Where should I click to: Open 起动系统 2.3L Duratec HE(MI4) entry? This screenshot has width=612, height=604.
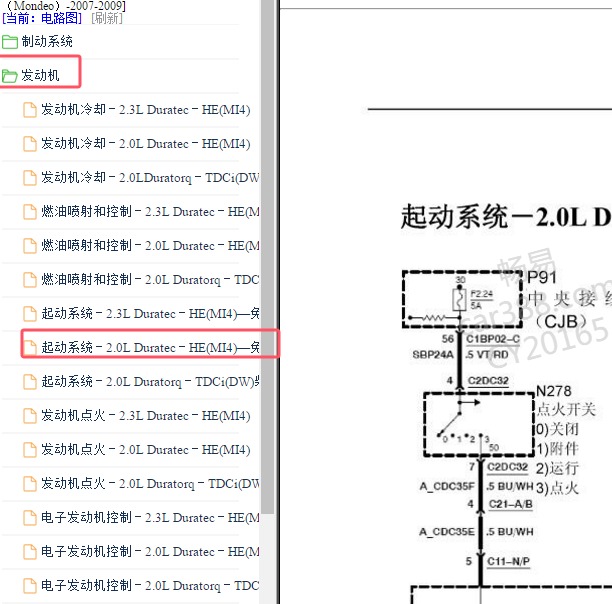tap(150, 313)
